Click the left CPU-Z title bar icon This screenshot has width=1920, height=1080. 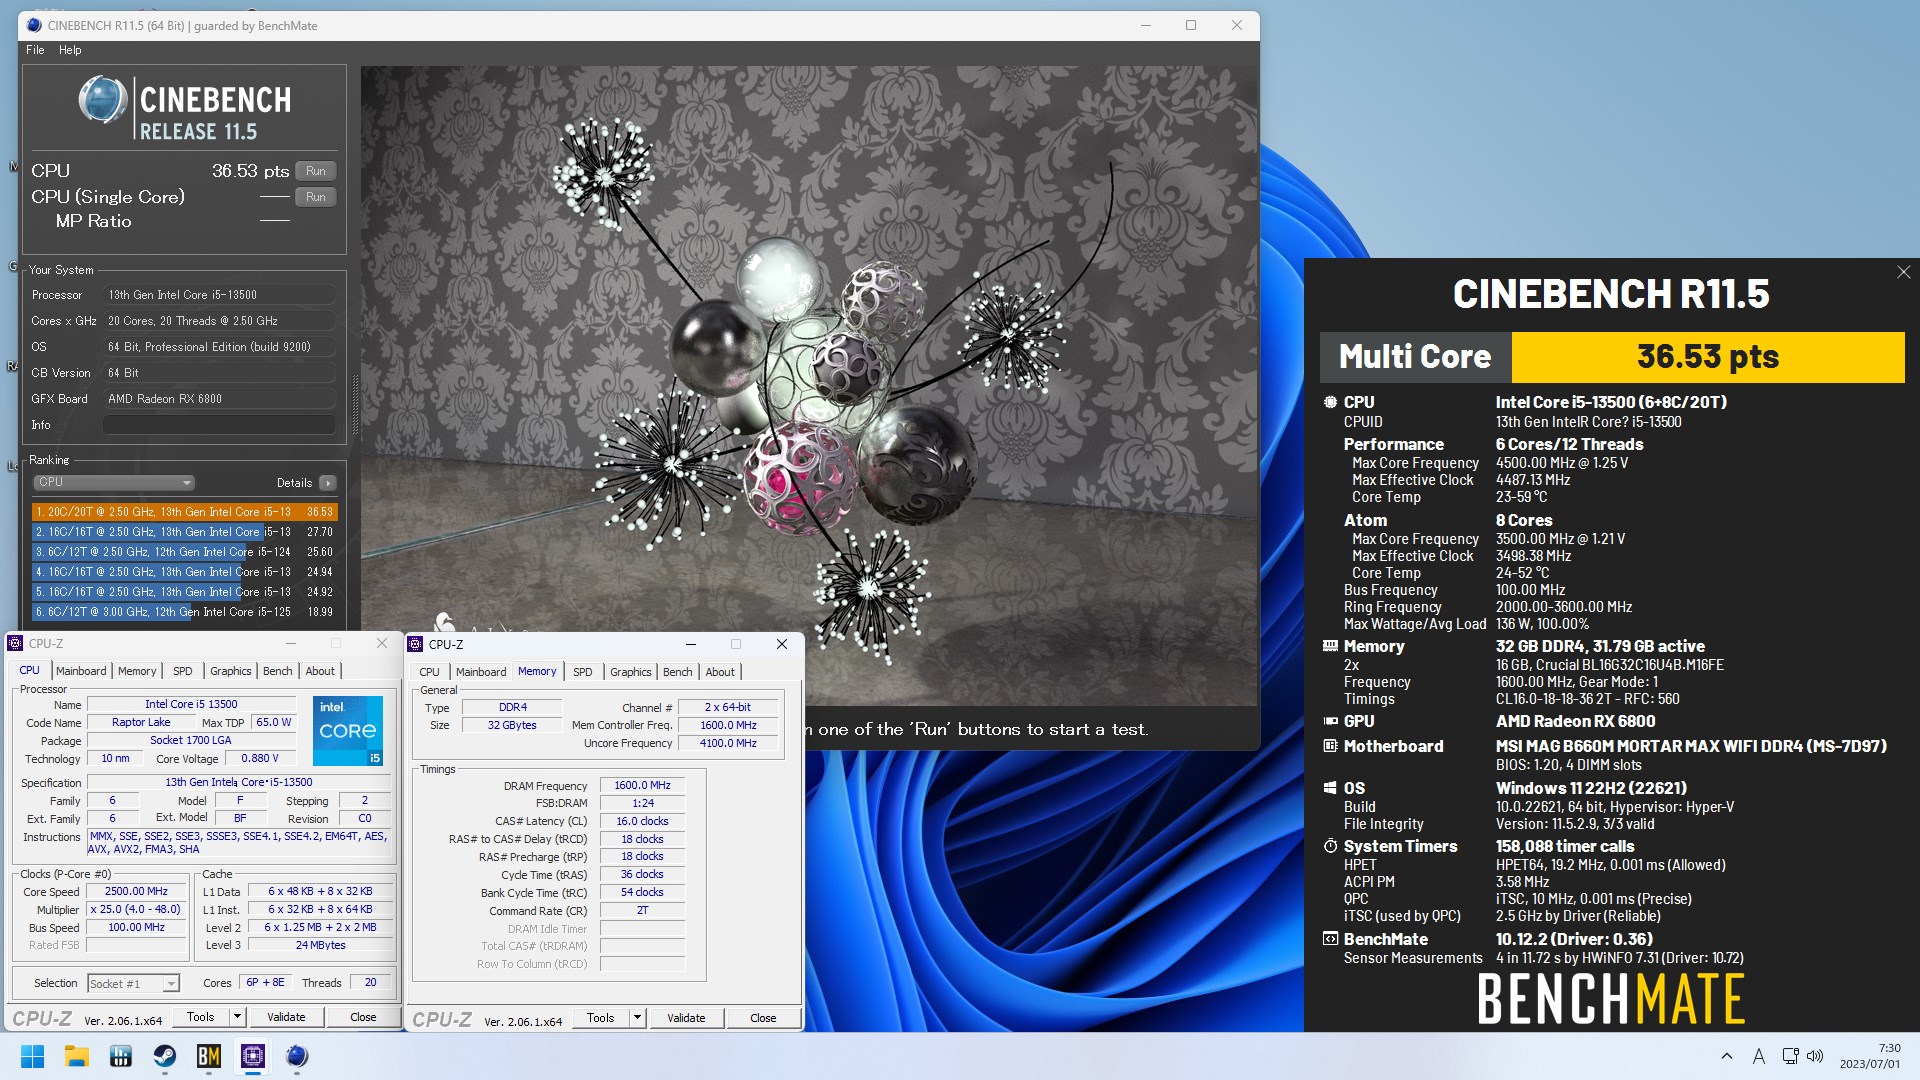15,643
